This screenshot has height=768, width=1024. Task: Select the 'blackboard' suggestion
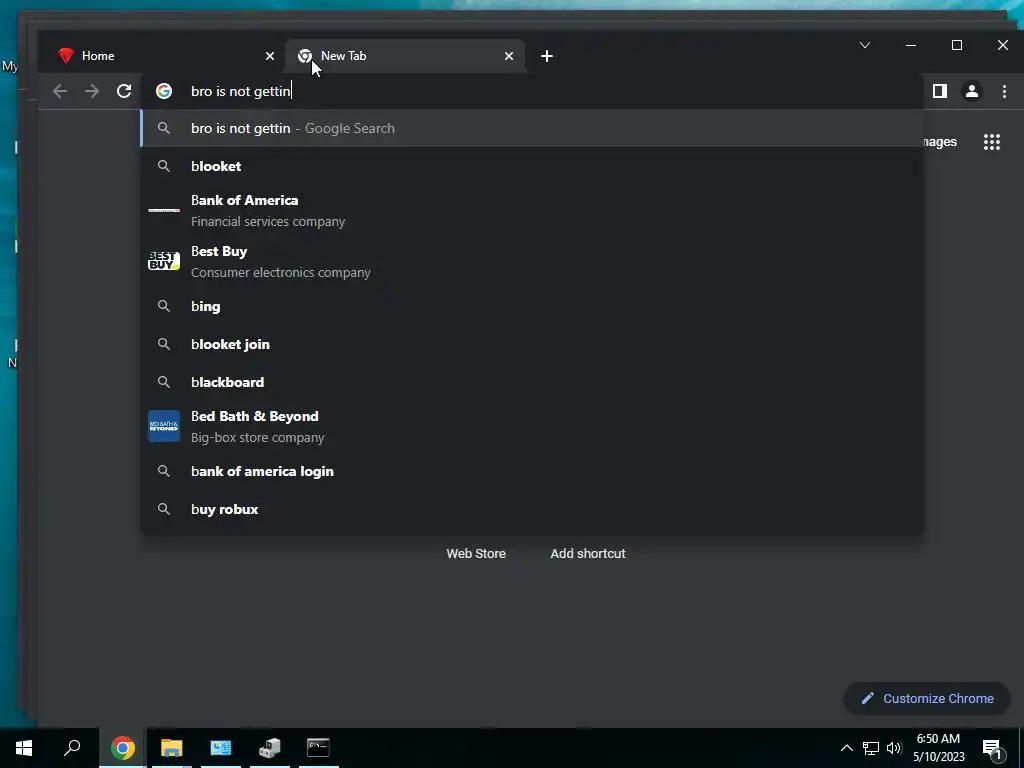coord(532,382)
